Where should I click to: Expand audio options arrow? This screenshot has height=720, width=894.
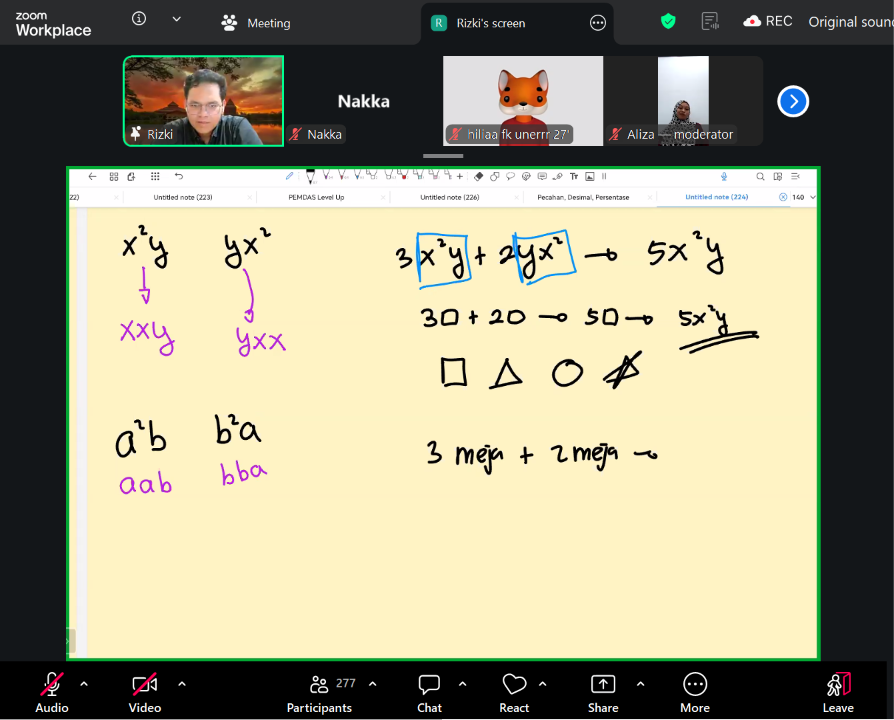point(84,684)
